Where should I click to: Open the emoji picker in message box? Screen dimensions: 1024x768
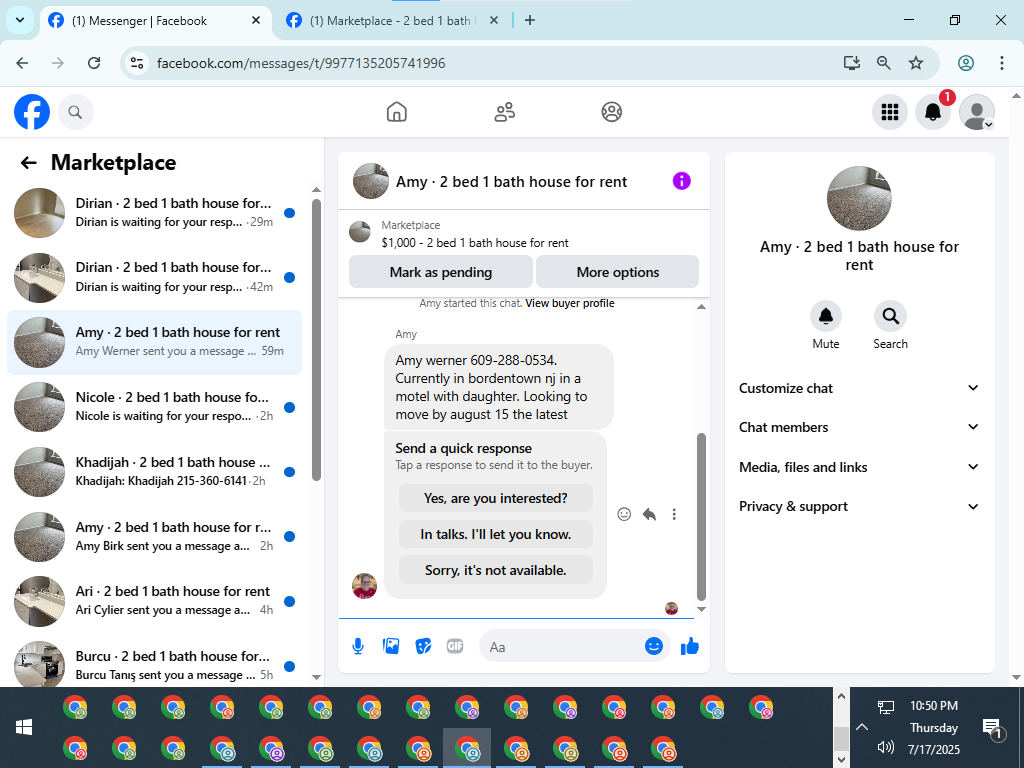tap(654, 647)
